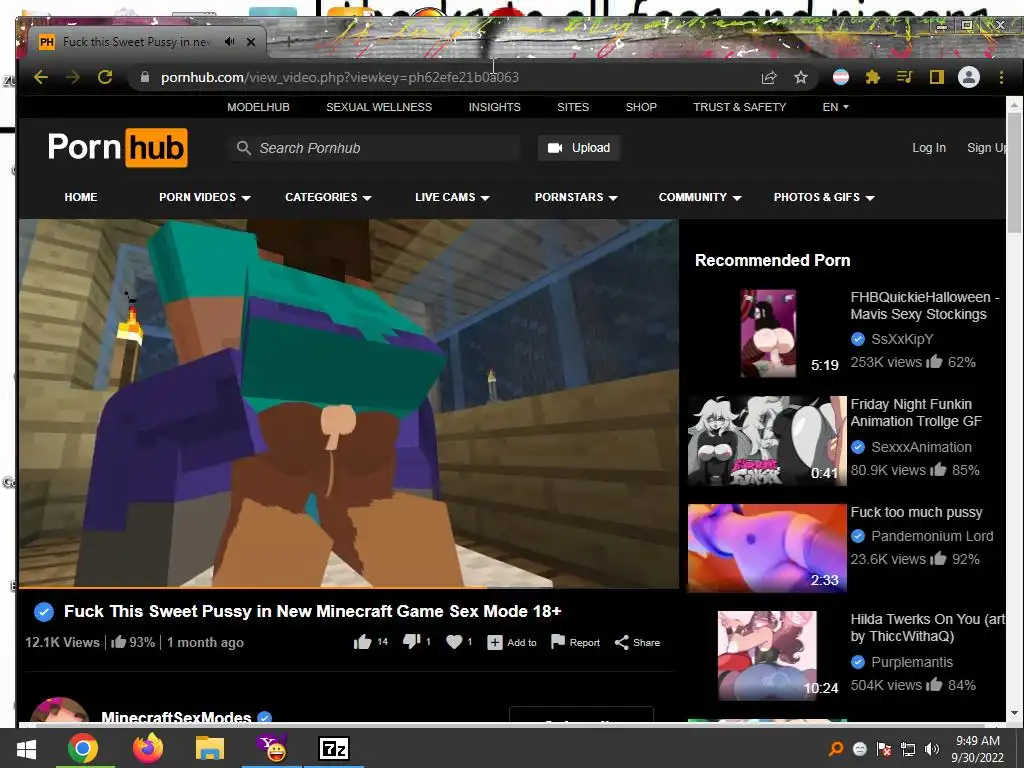Open the Chrome three-dot menu

tap(1001, 77)
